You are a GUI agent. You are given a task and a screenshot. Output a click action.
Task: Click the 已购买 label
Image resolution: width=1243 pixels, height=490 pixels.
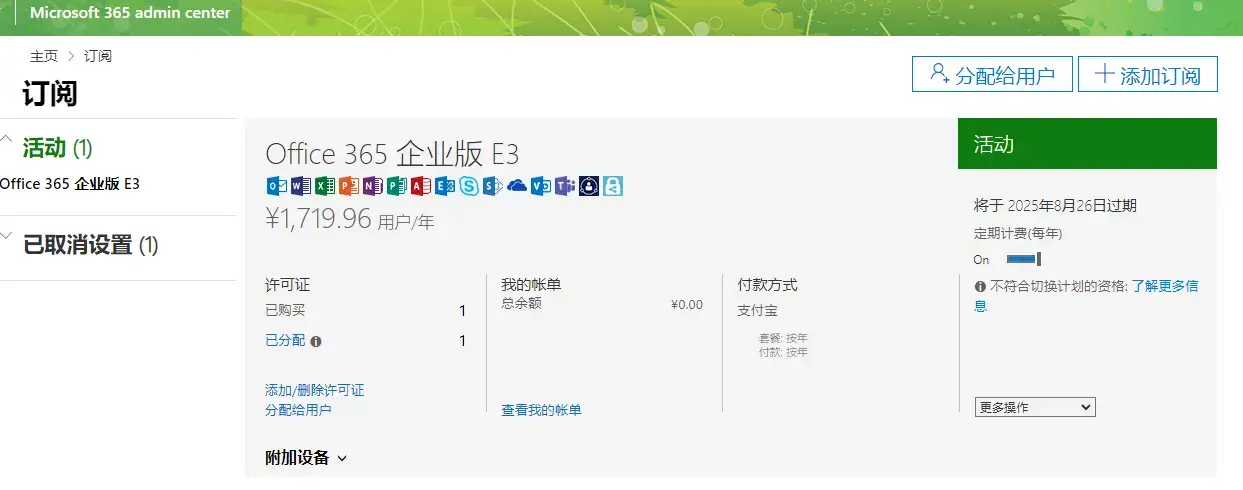click(285, 311)
